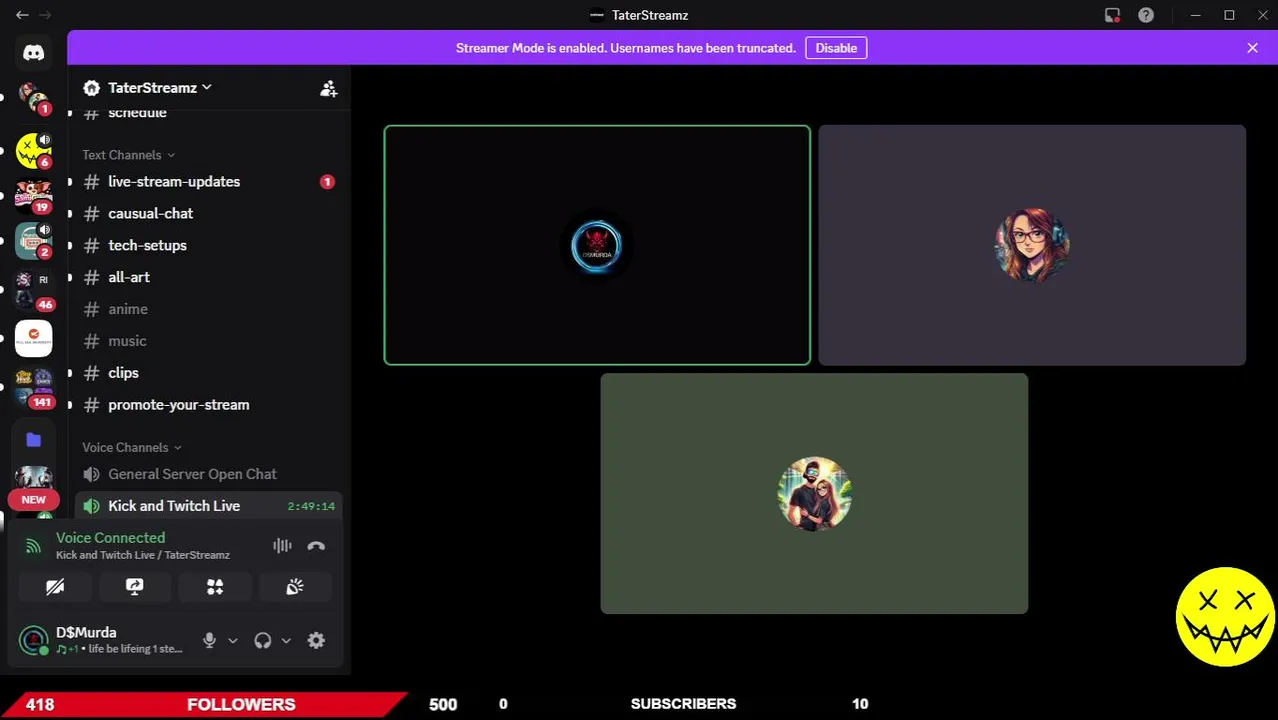Mute the microphone
Viewport: 1278px width, 720px height.
[x=209, y=640]
